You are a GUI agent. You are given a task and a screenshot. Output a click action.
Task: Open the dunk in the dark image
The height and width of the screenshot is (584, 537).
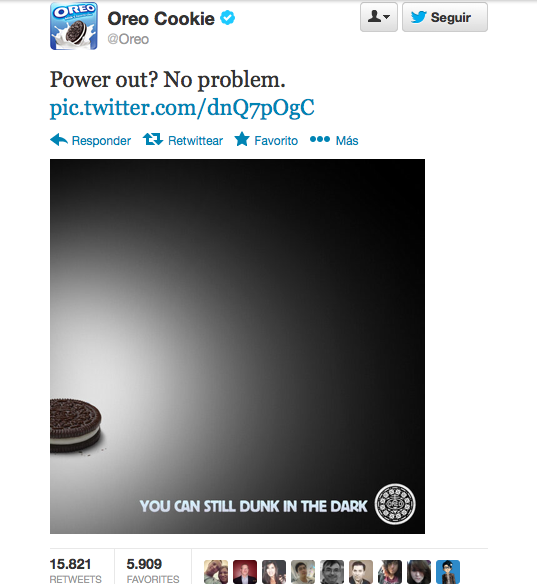(237, 346)
